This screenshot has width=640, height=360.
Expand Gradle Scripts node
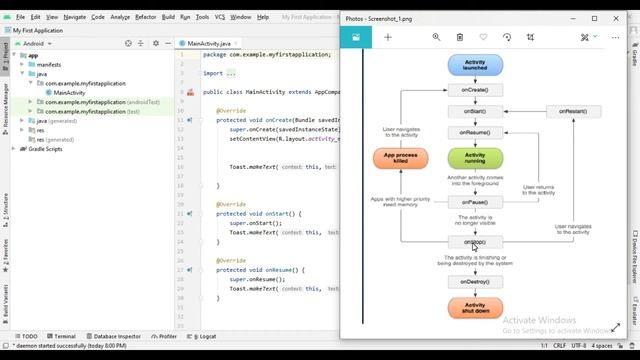click(14, 149)
